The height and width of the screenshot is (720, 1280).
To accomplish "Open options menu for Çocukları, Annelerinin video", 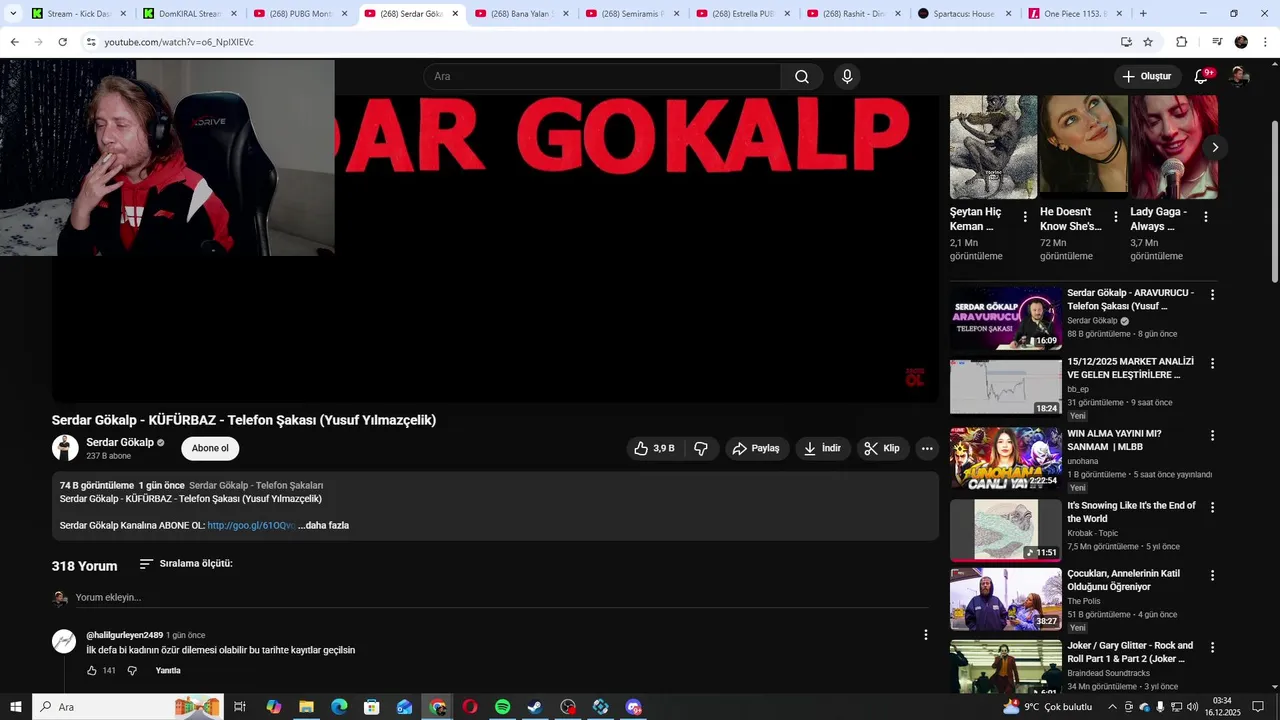I will (x=1212, y=576).
